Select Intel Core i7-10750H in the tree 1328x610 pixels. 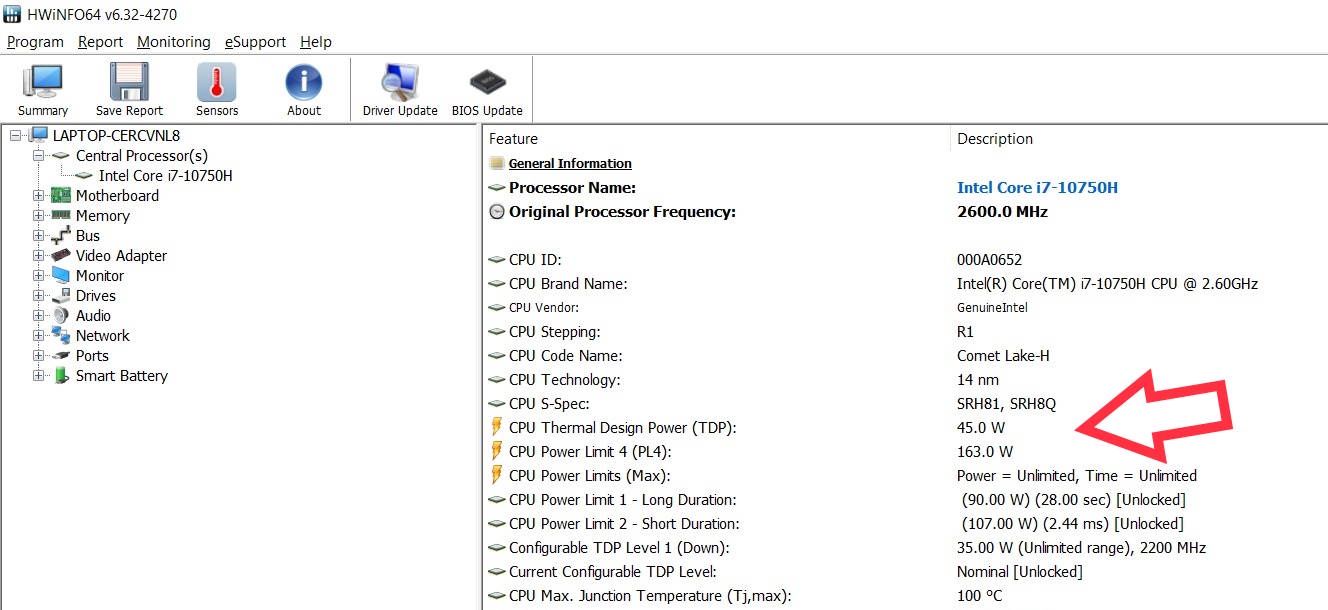166,175
